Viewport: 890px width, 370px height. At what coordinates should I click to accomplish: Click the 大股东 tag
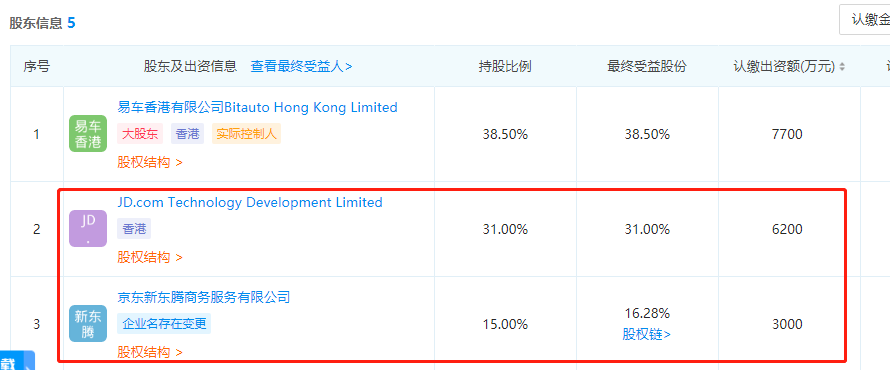(x=140, y=134)
